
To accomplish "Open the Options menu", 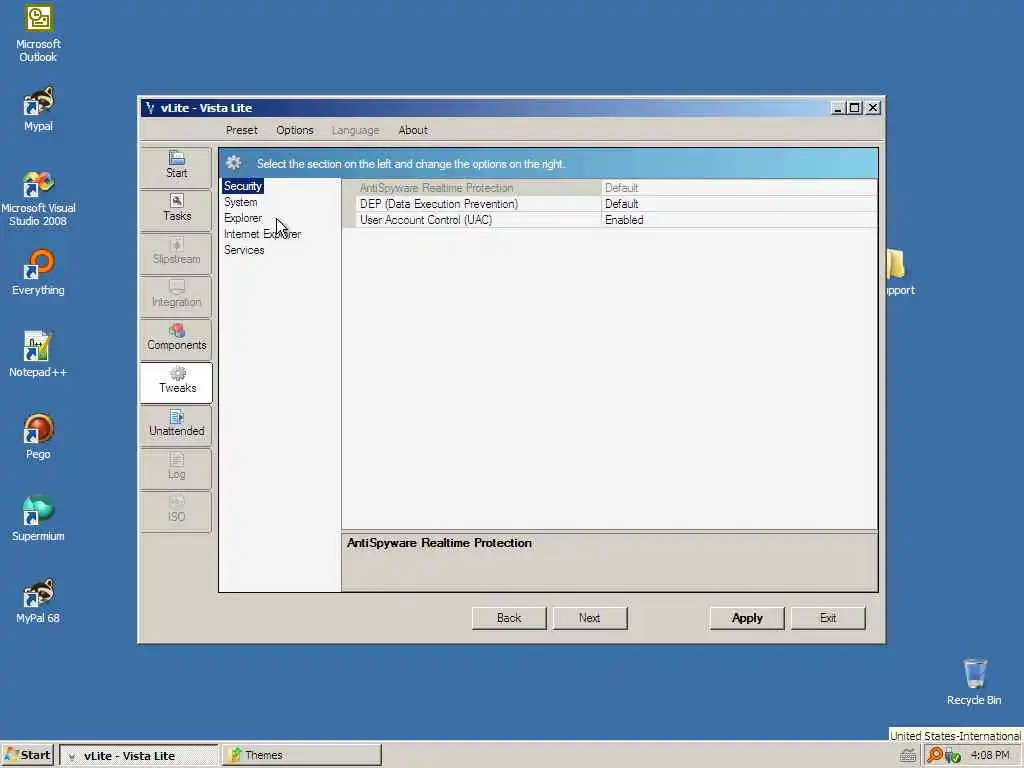I will point(295,130).
